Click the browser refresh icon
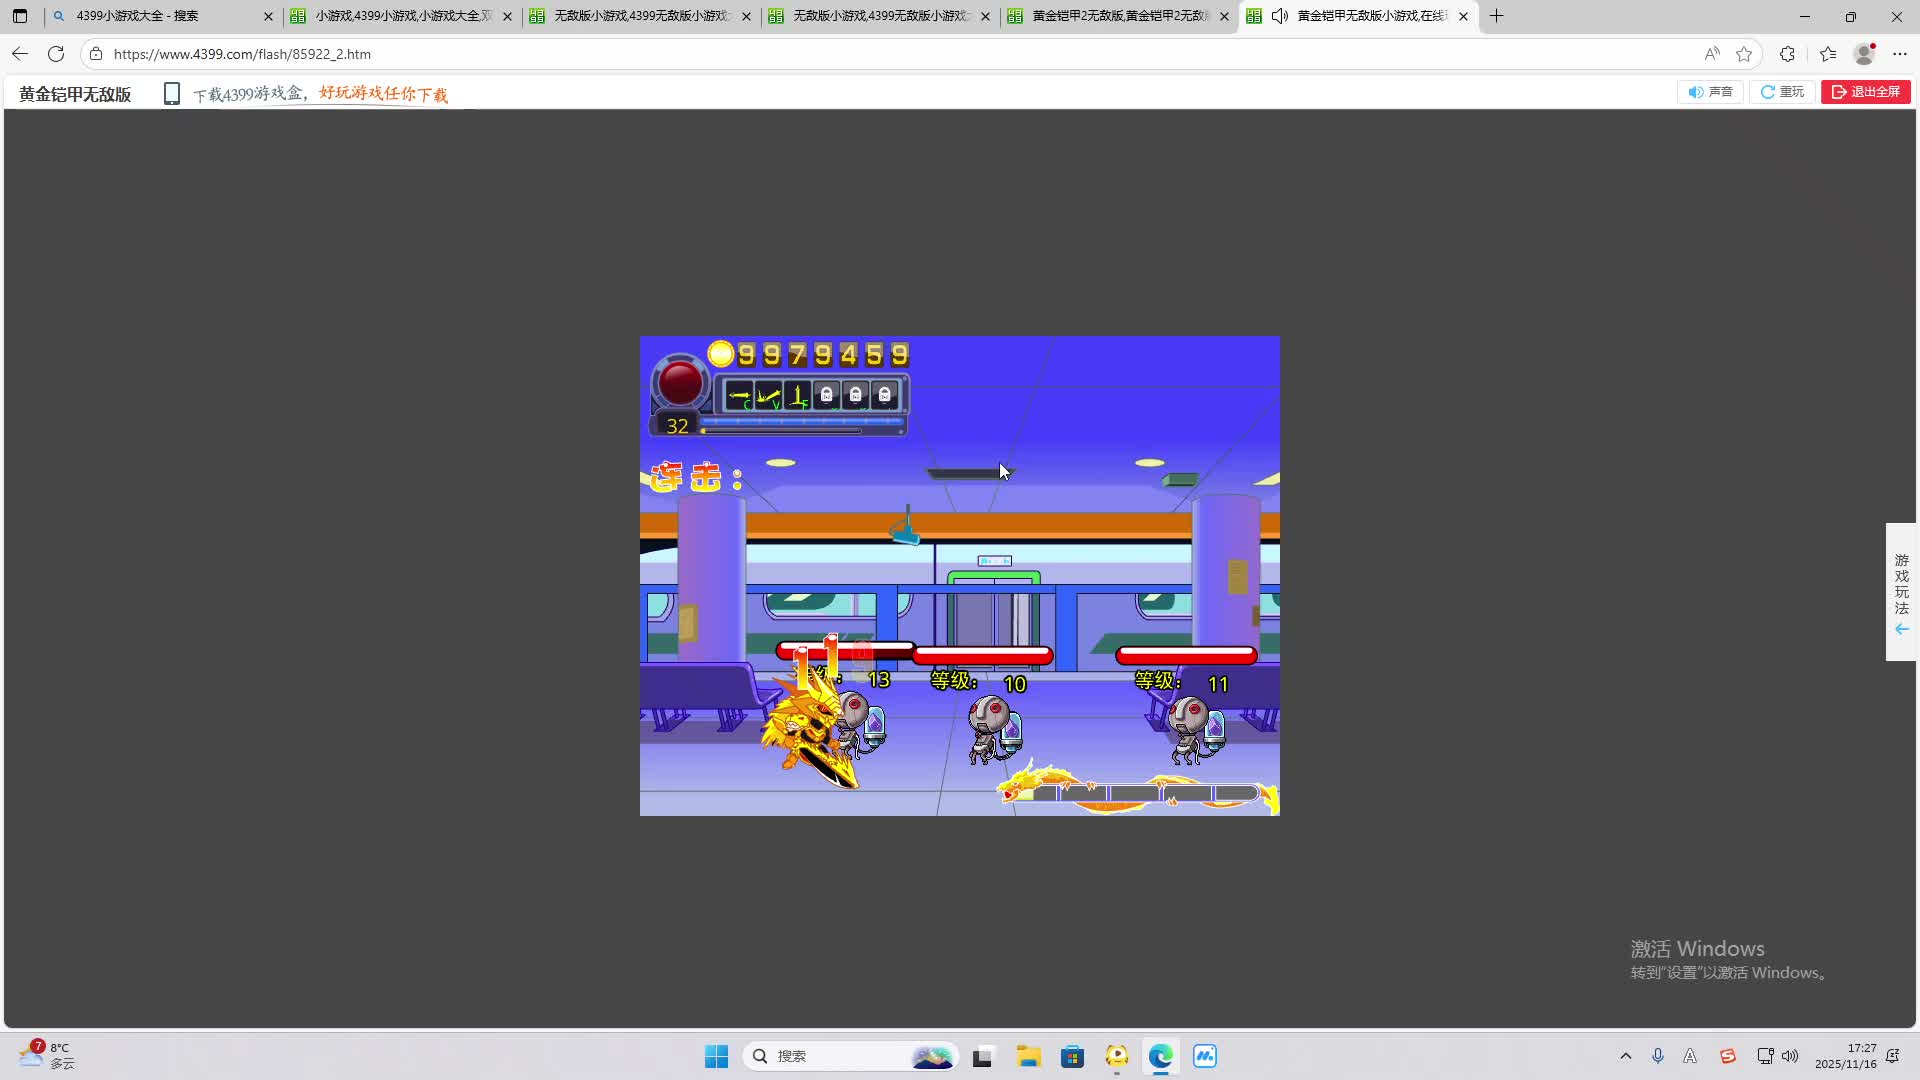1920x1080 pixels. click(x=56, y=54)
